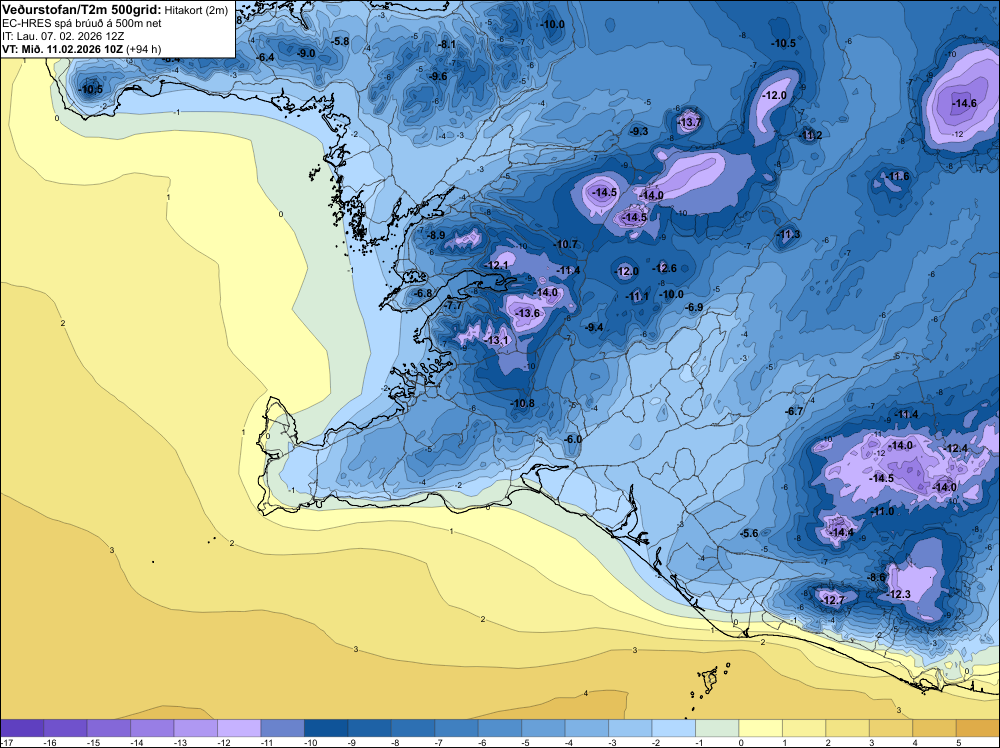Click the -5.8 temperature label
Image resolution: width=1000 pixels, height=748 pixels.
click(x=340, y=41)
